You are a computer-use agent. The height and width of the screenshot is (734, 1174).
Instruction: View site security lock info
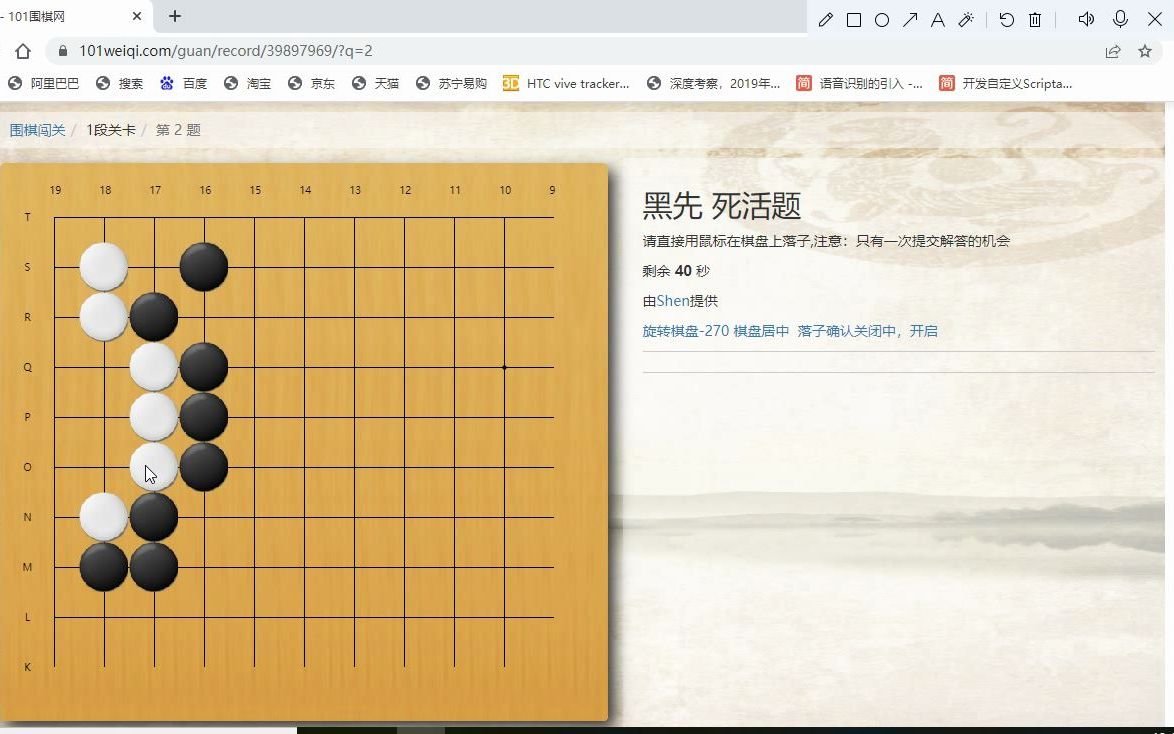(63, 51)
